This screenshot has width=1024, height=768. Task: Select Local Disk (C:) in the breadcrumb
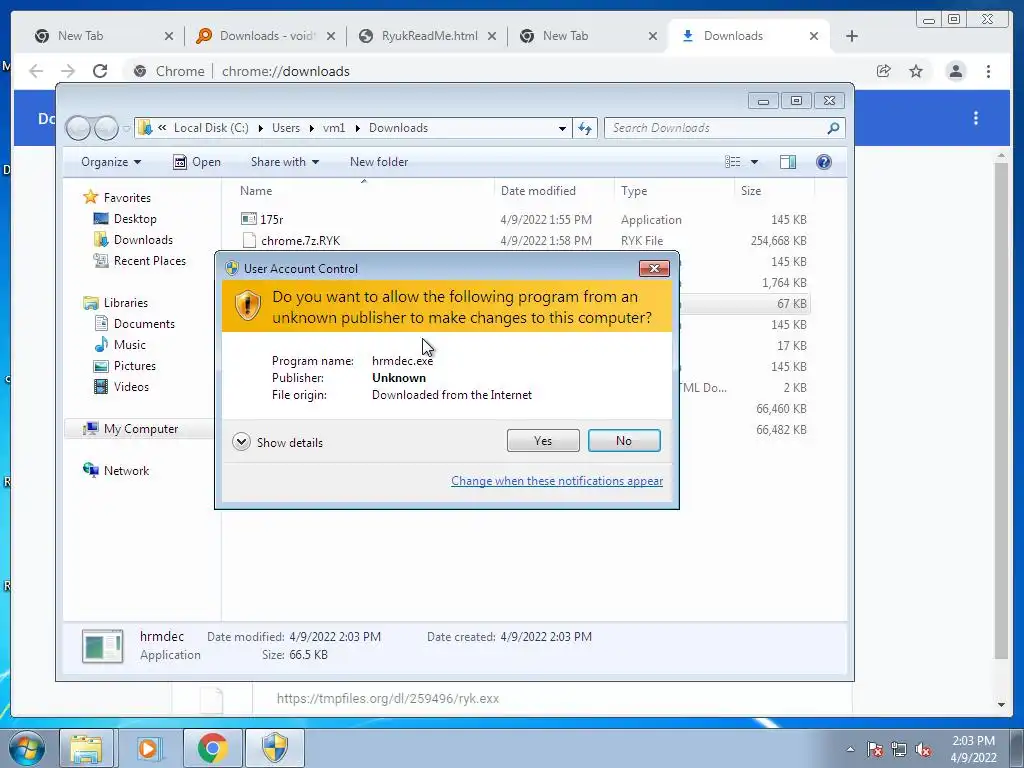click(211, 128)
